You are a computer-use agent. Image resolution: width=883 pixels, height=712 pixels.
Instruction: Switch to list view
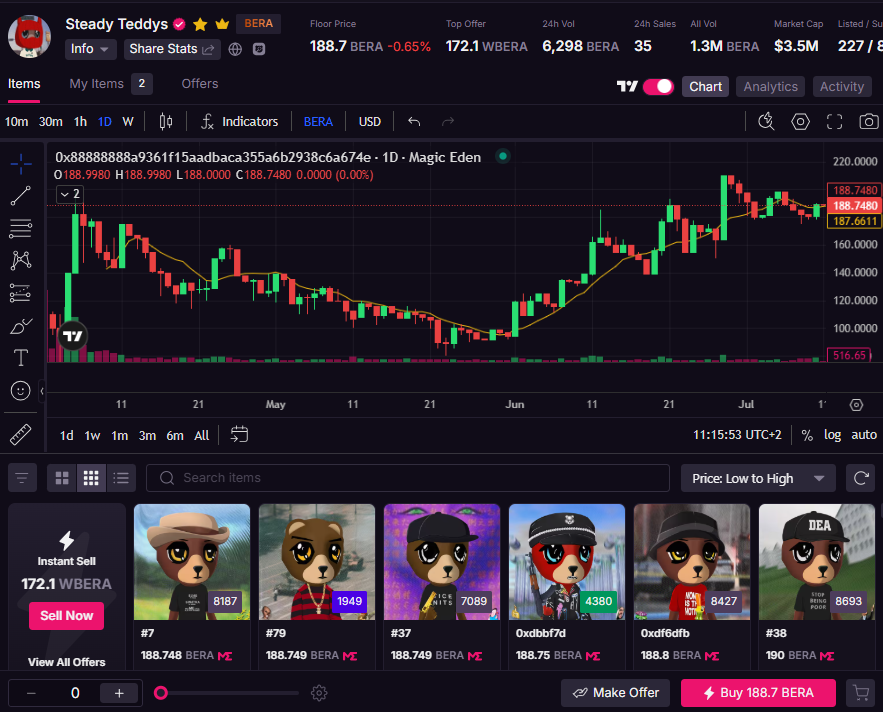[121, 478]
